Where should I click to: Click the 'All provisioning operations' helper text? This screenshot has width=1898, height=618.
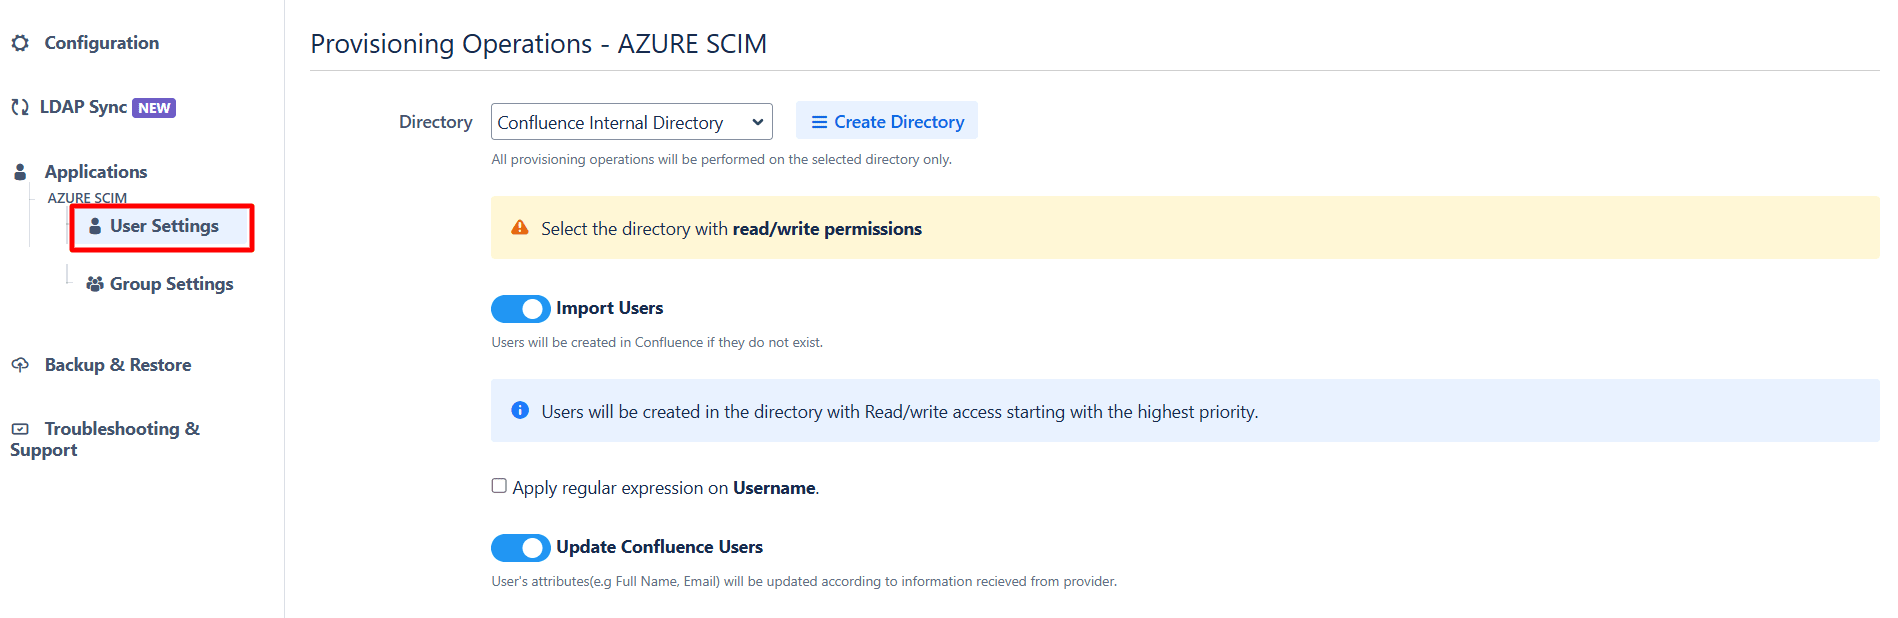pos(721,159)
